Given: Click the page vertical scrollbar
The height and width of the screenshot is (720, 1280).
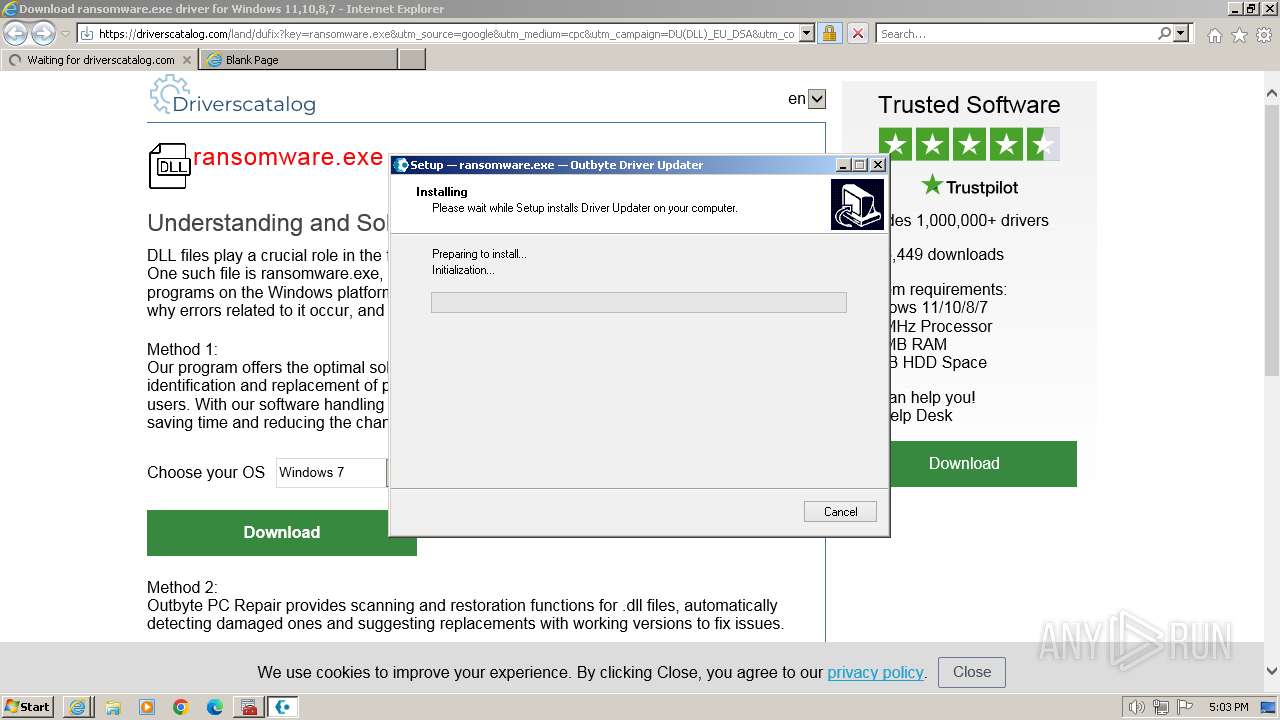Looking at the screenshot, I should [1272, 240].
